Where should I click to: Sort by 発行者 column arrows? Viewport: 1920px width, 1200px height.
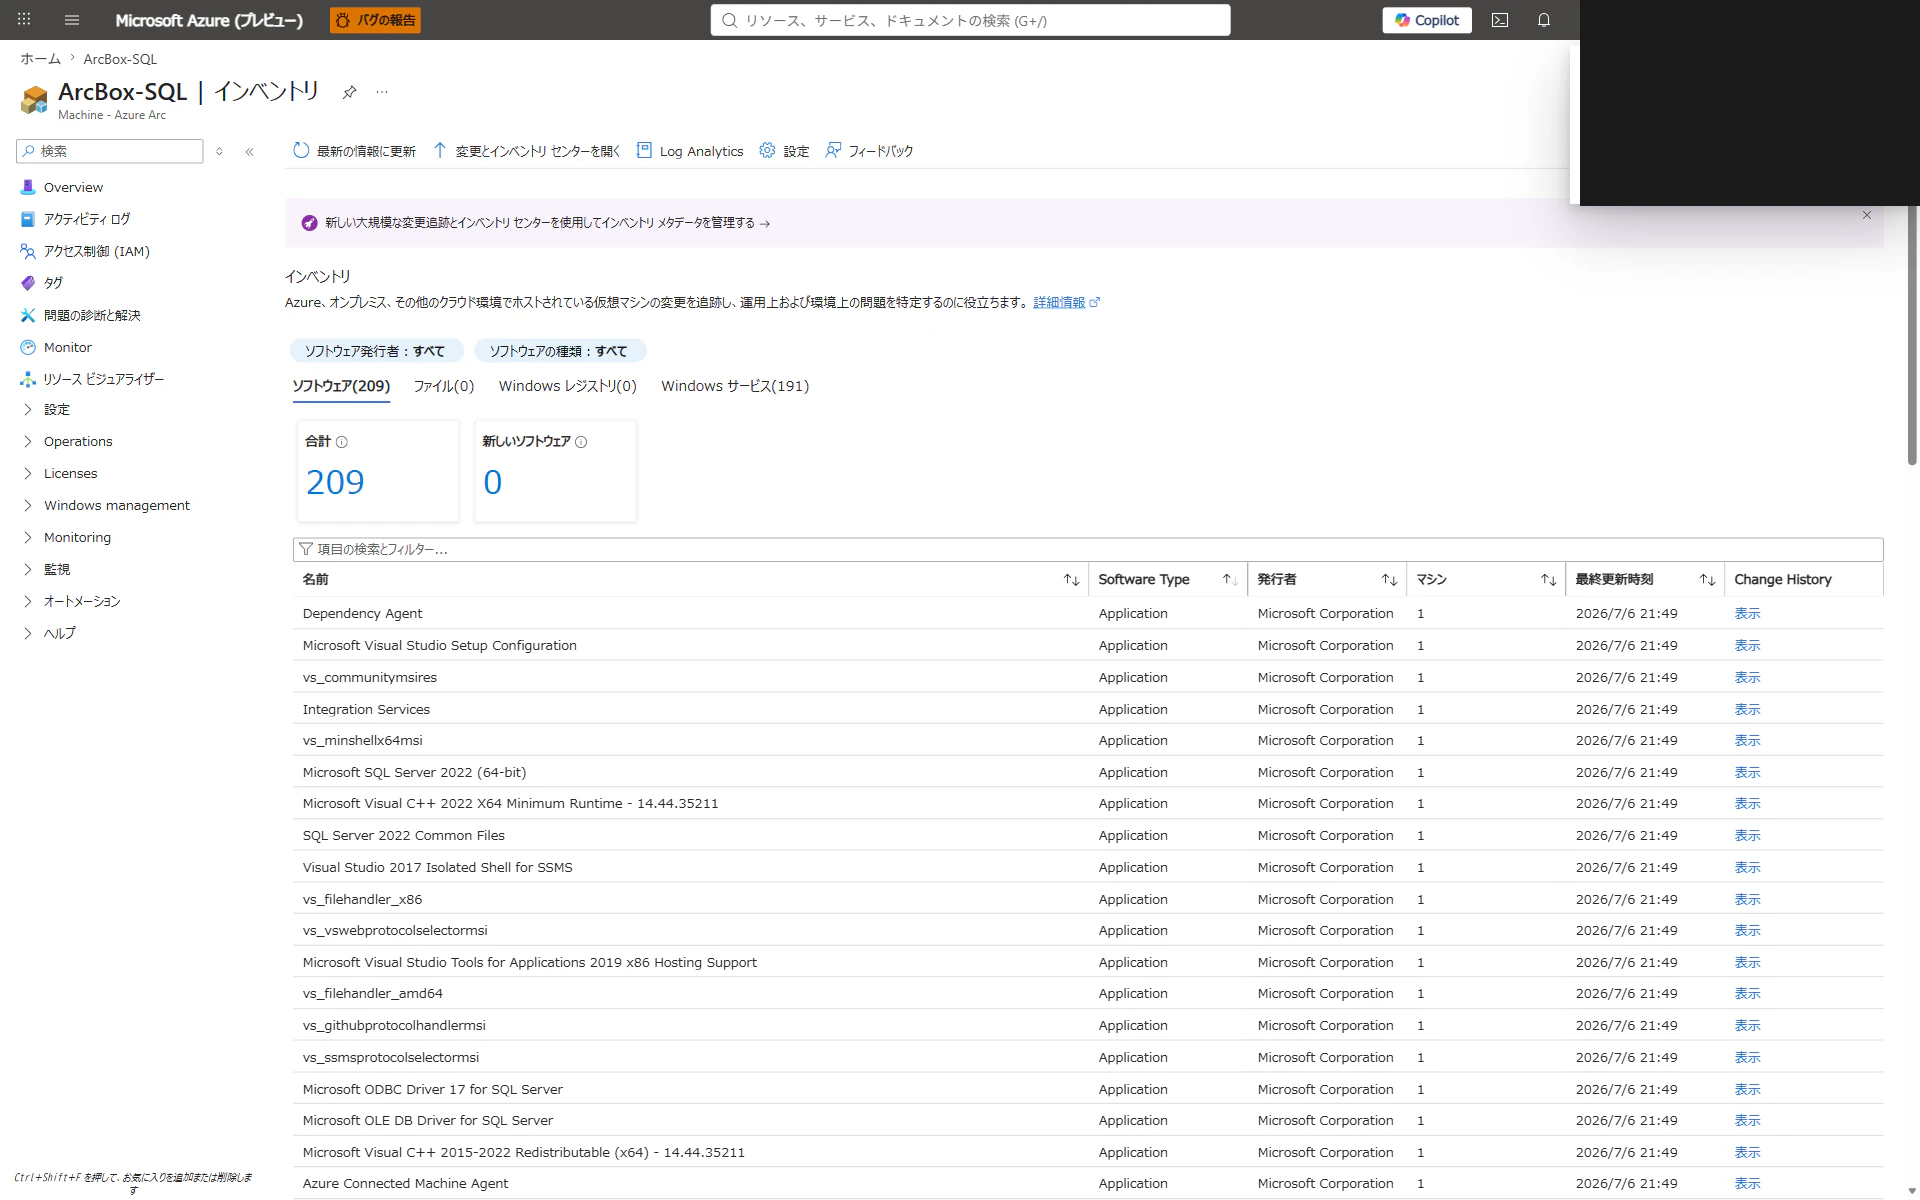point(1389,580)
